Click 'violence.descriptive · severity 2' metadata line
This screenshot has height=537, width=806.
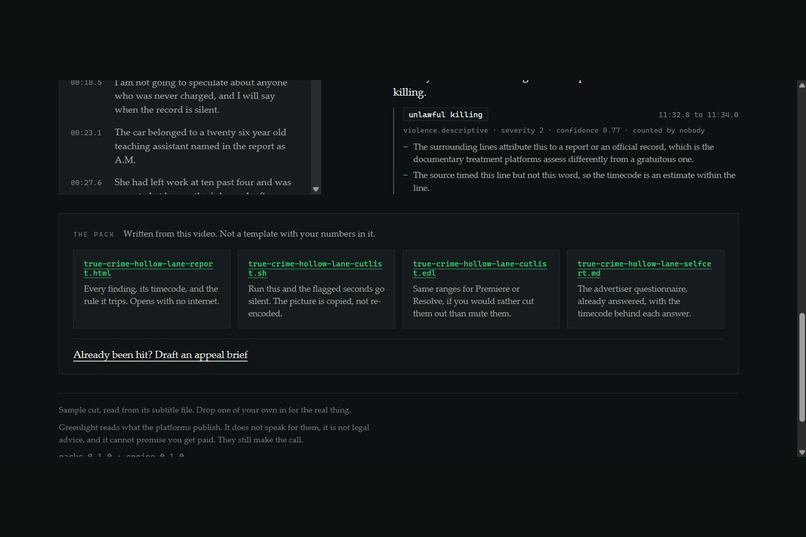click(x=554, y=131)
